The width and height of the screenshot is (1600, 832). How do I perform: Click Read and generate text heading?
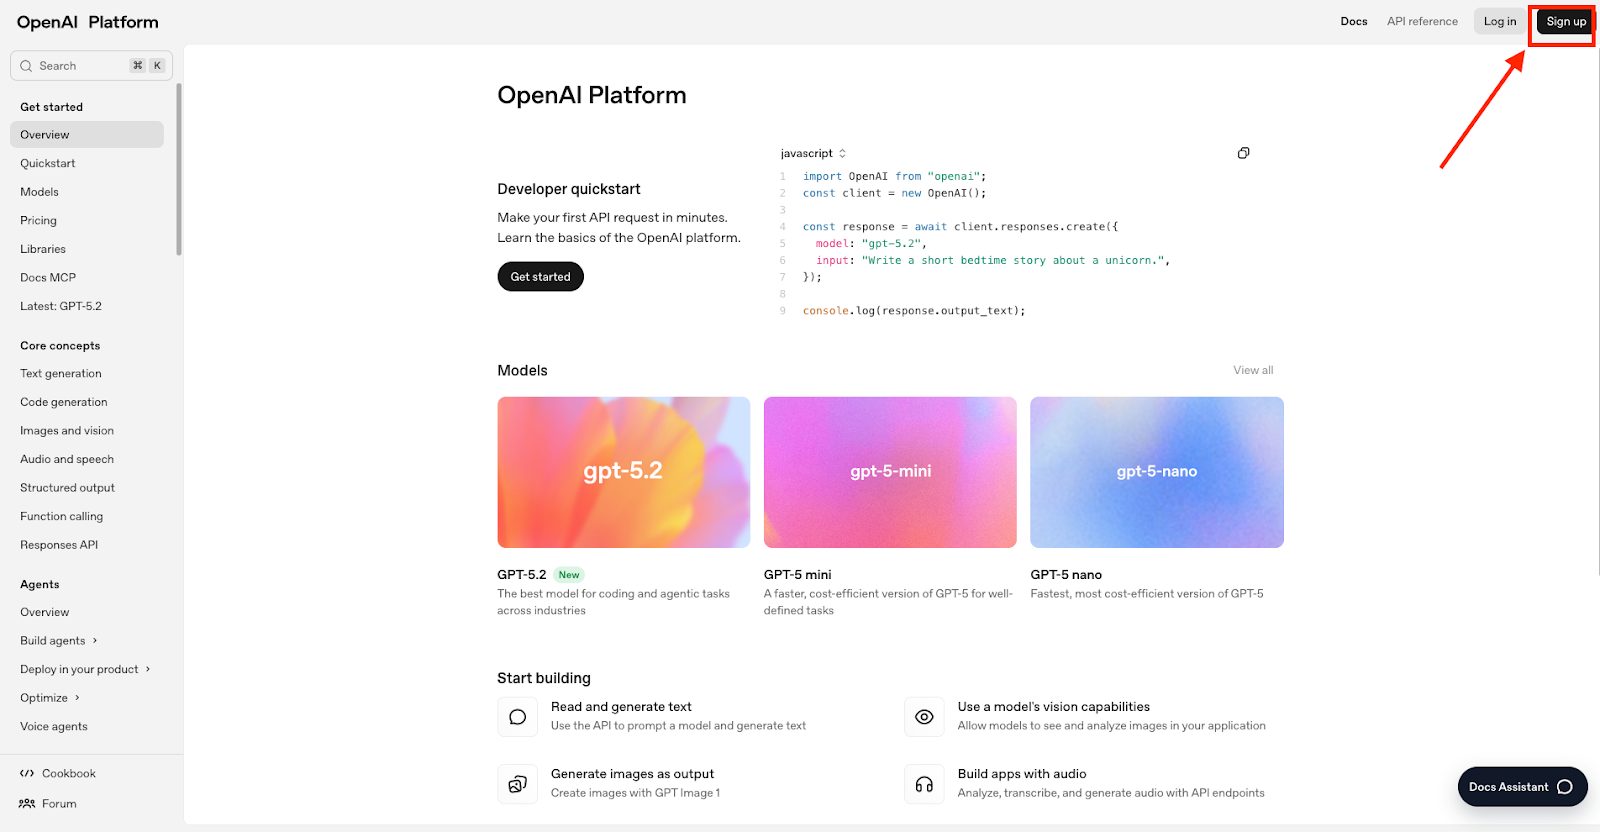pyautogui.click(x=621, y=707)
